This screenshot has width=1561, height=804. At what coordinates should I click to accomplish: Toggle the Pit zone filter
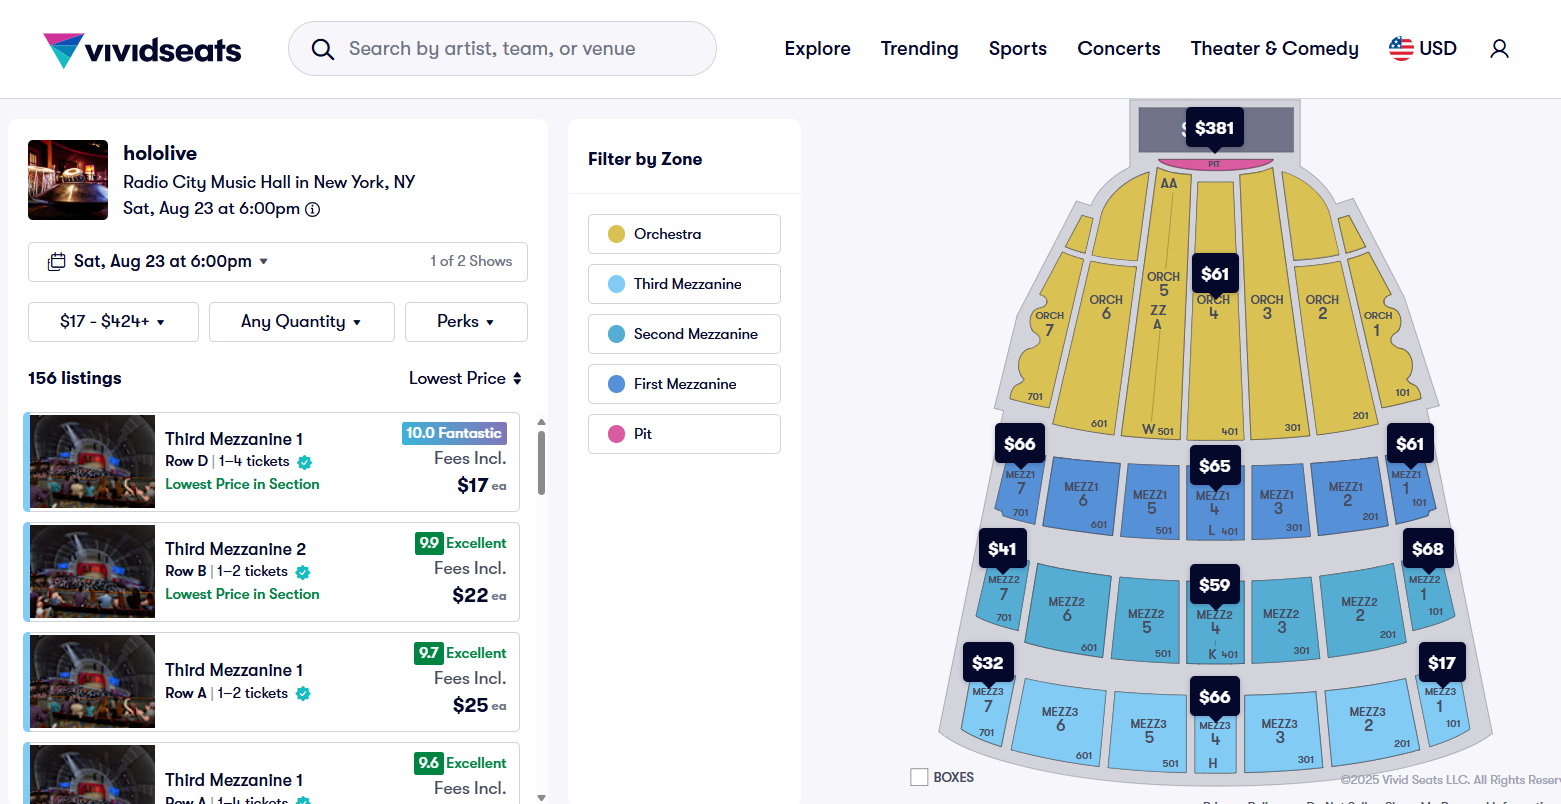coord(684,434)
